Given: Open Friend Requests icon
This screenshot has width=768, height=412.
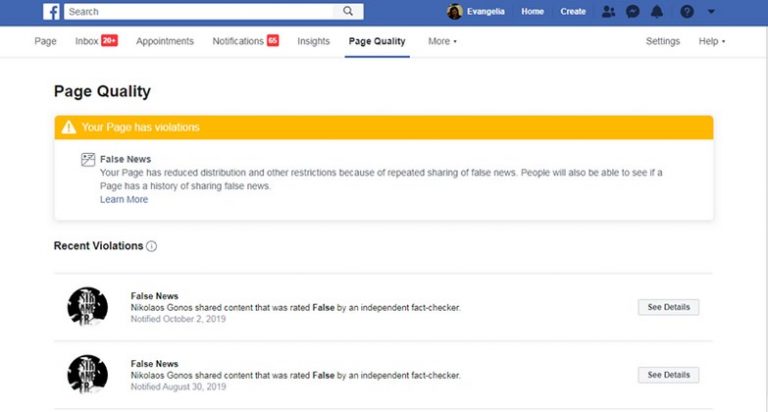Looking at the screenshot, I should point(609,12).
